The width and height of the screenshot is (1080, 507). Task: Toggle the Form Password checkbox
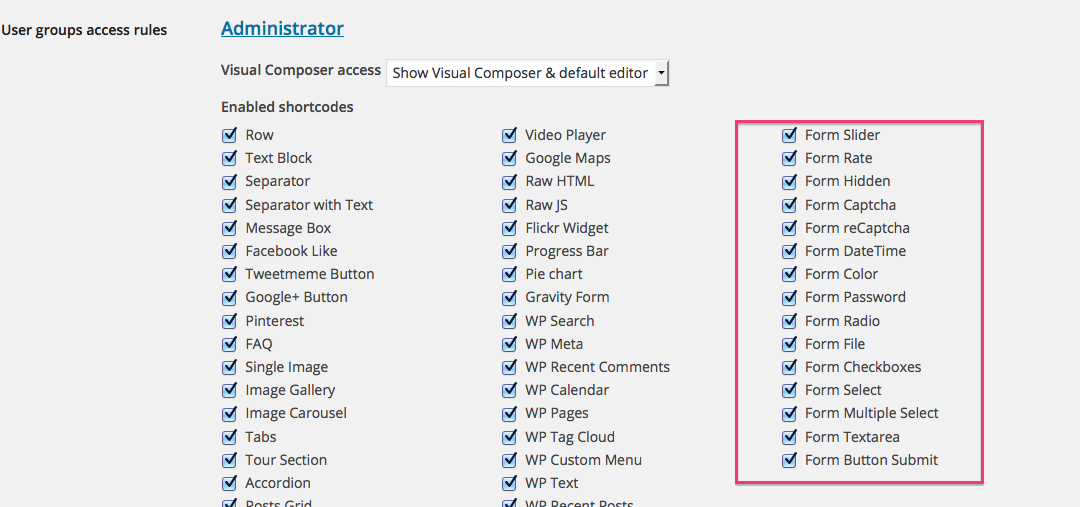[789, 297]
